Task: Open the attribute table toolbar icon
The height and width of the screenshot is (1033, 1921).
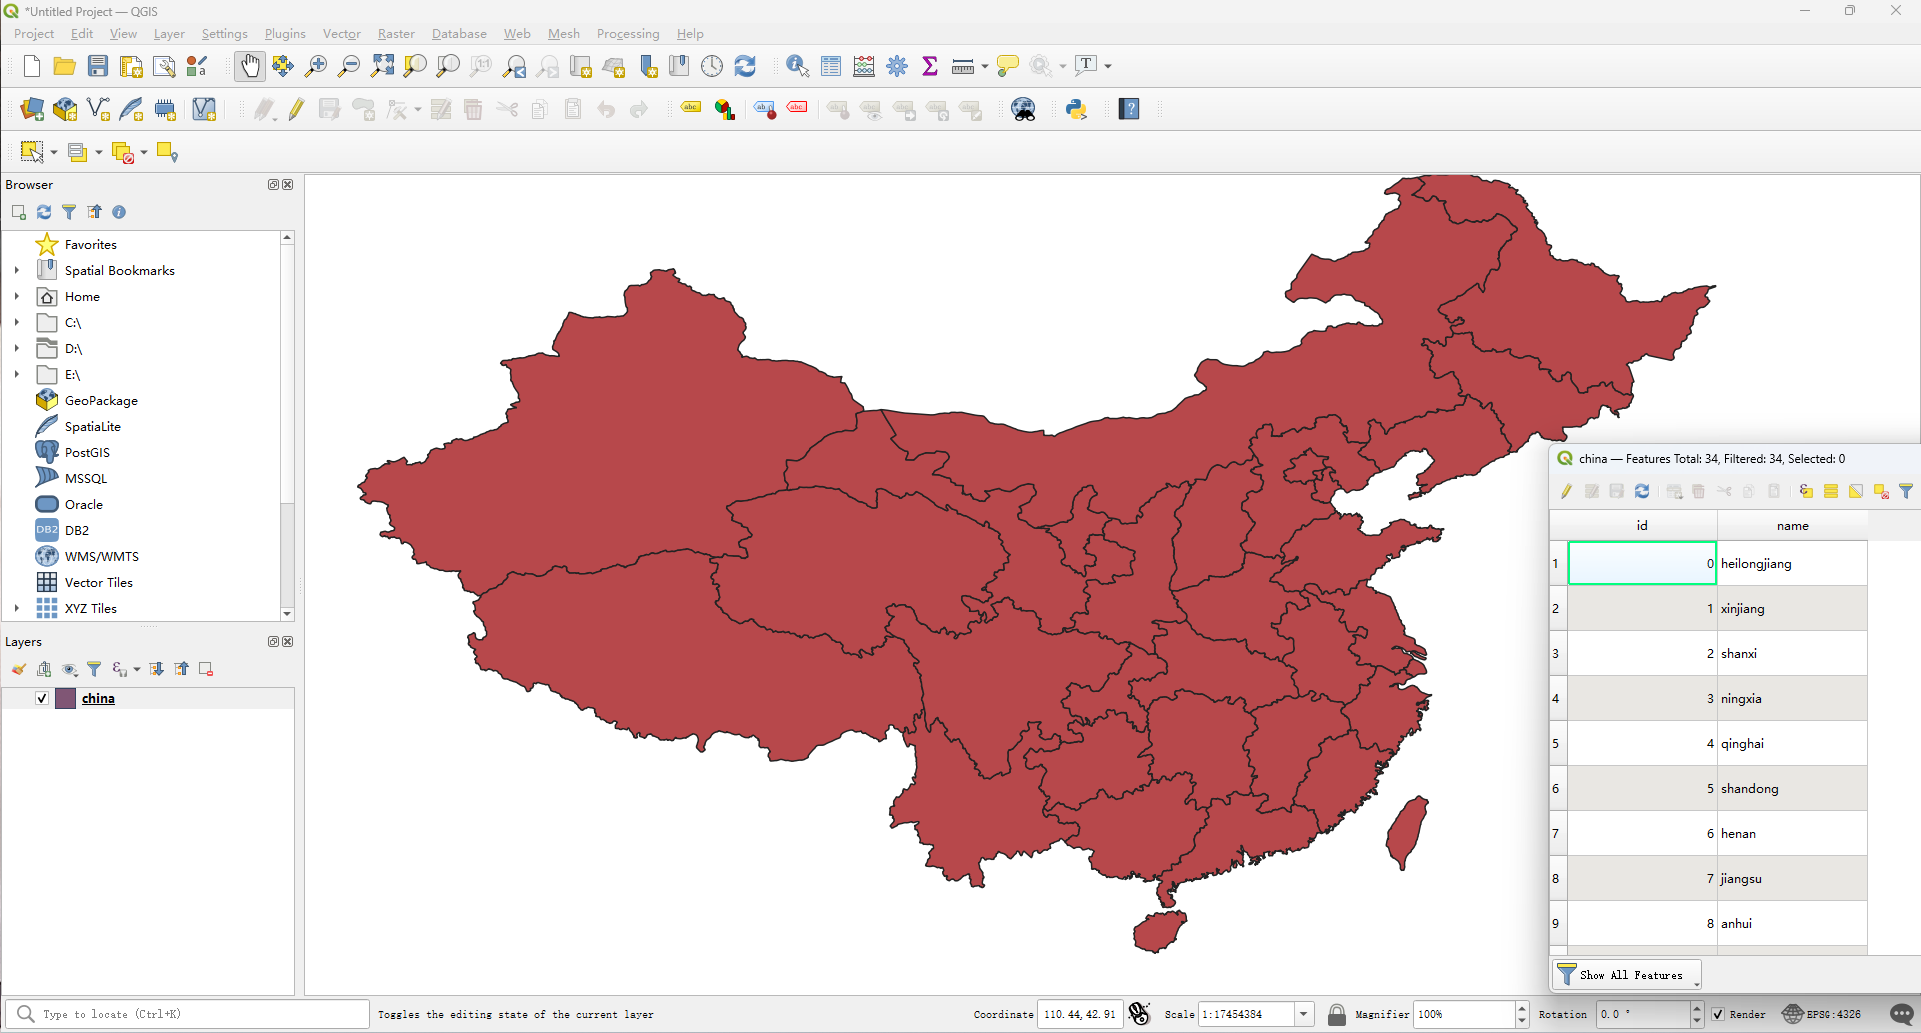Action: click(x=831, y=66)
